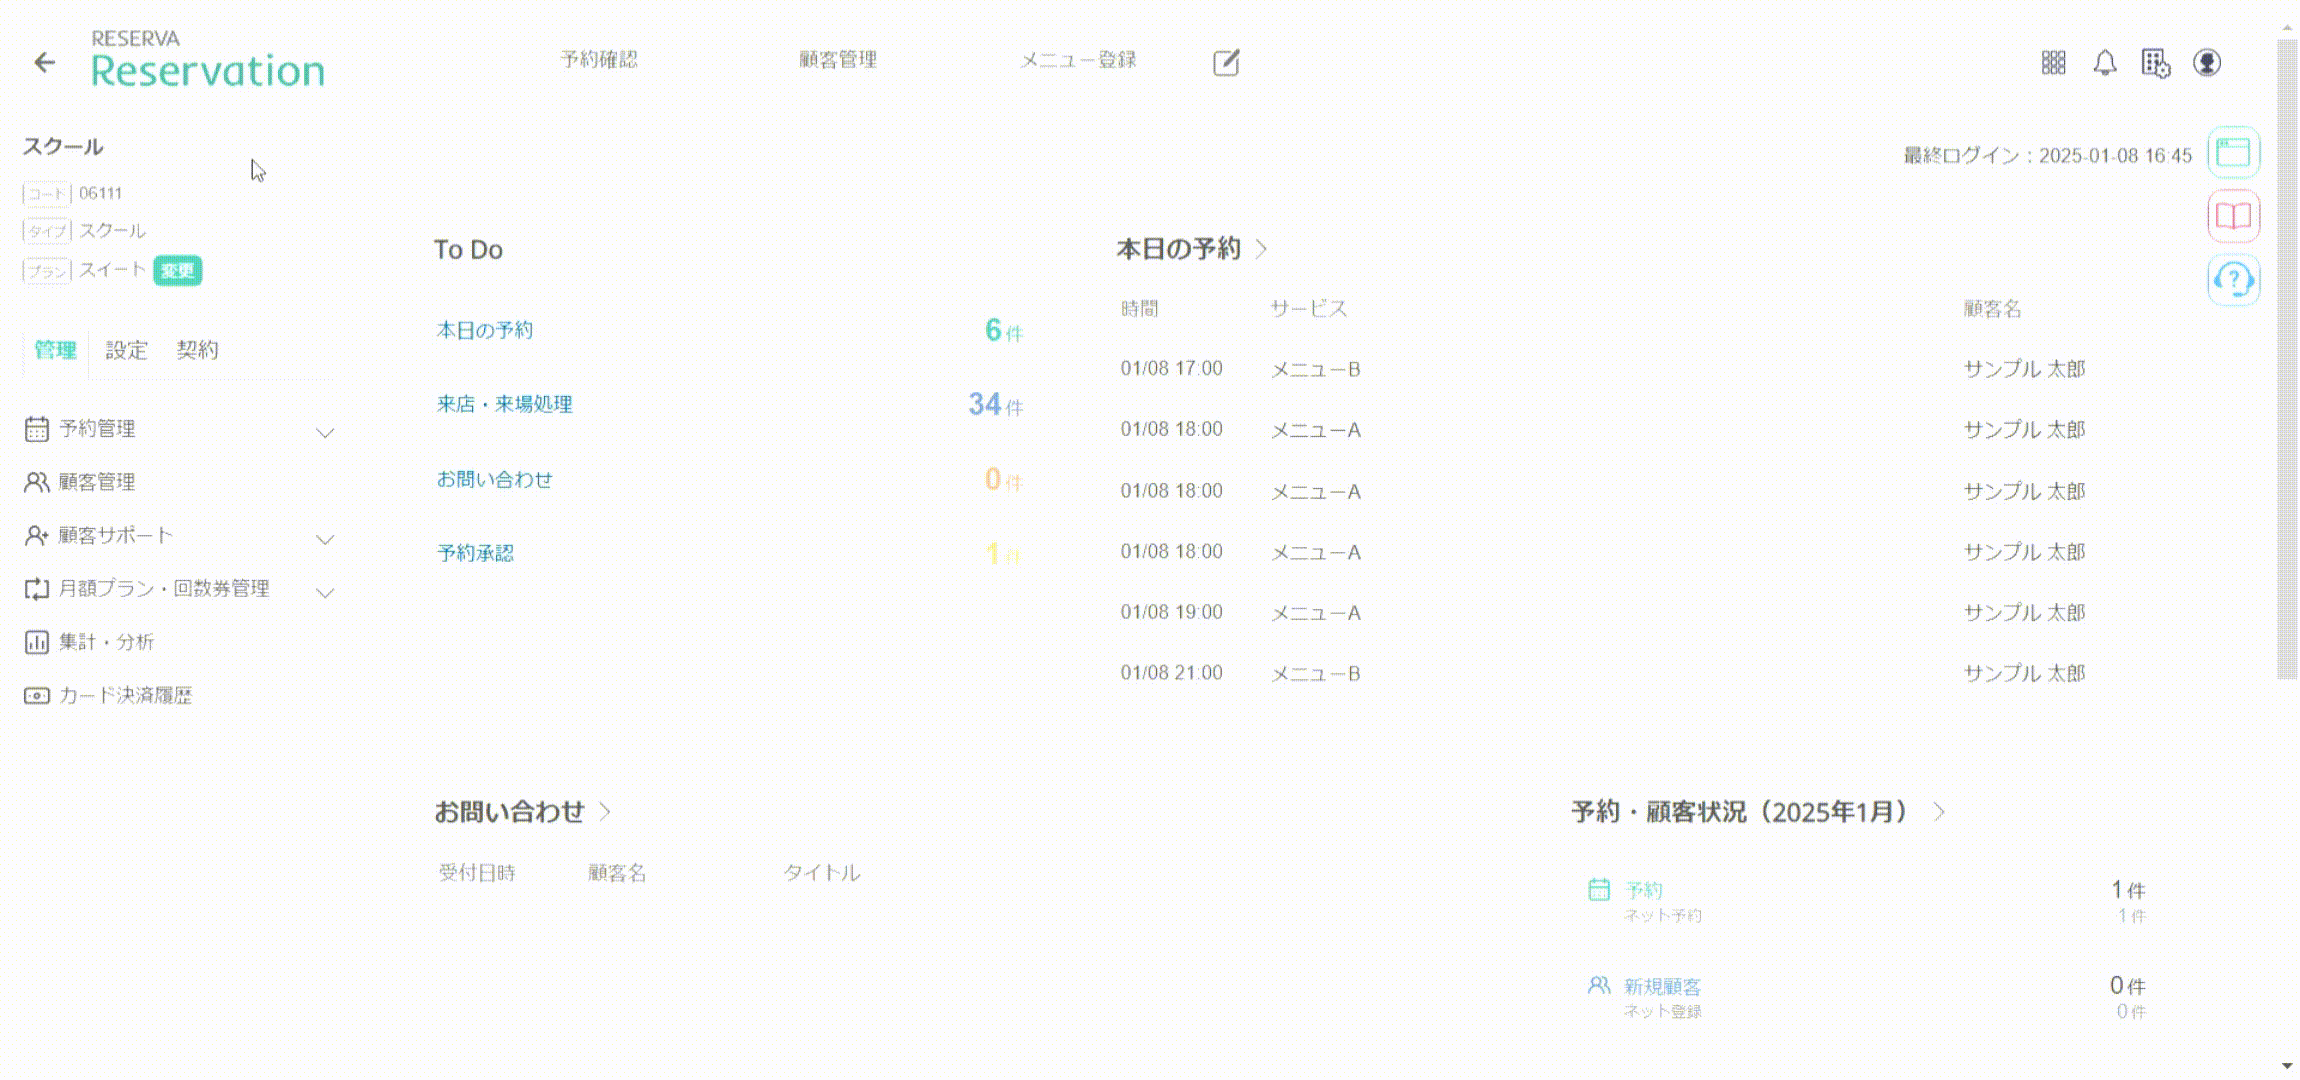Open カード決済履歴 in sidebar
The width and height of the screenshot is (2300, 1080).
125,695
